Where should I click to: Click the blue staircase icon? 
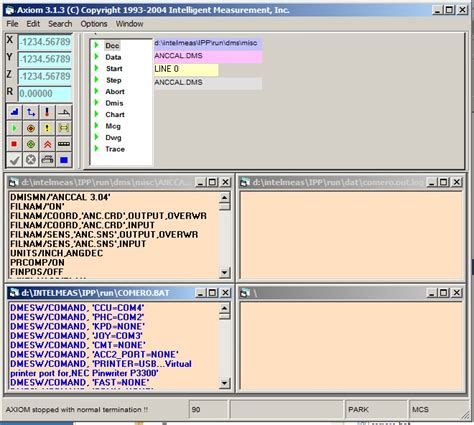[x=14, y=112]
